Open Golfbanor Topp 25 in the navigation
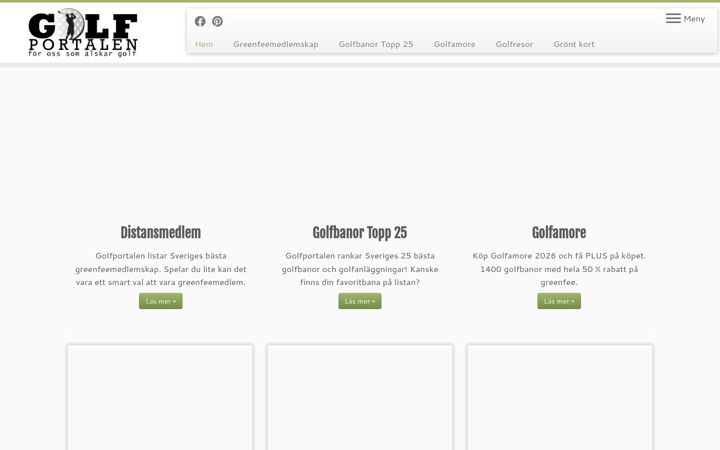This screenshot has width=720, height=450. pos(376,44)
